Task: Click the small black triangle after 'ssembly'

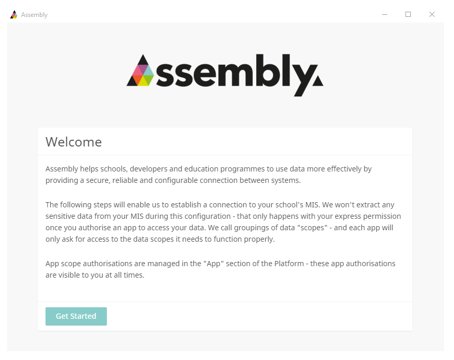Action: point(317,81)
